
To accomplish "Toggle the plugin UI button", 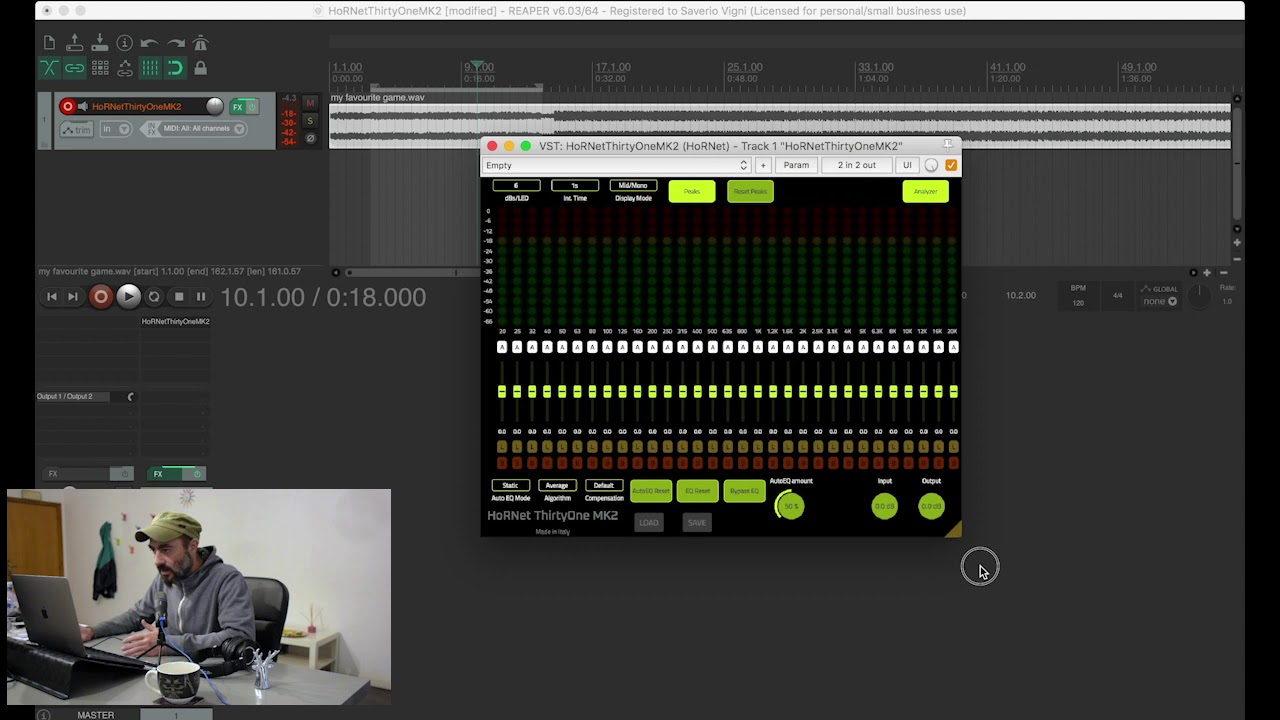I will coord(907,165).
